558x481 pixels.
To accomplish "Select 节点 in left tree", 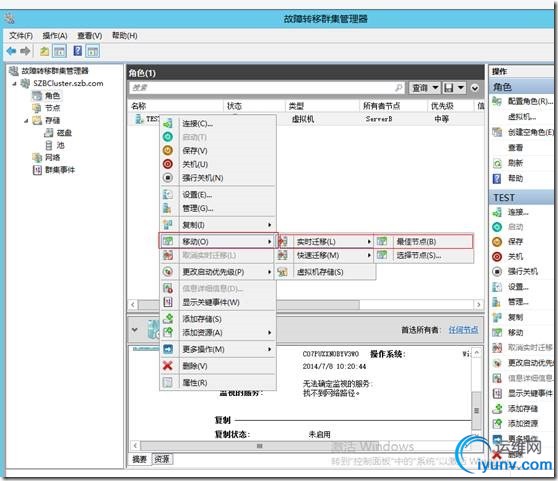I will (52, 108).
